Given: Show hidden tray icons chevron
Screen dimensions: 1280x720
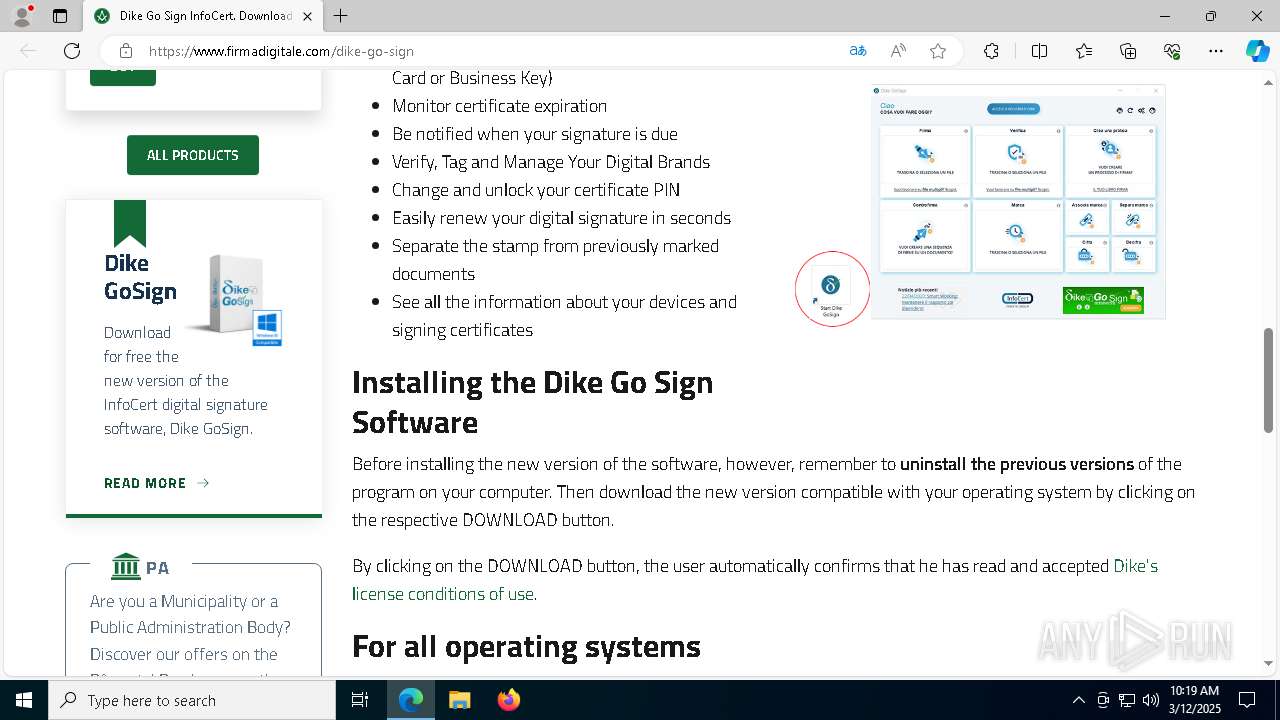Looking at the screenshot, I should tap(1078, 700).
